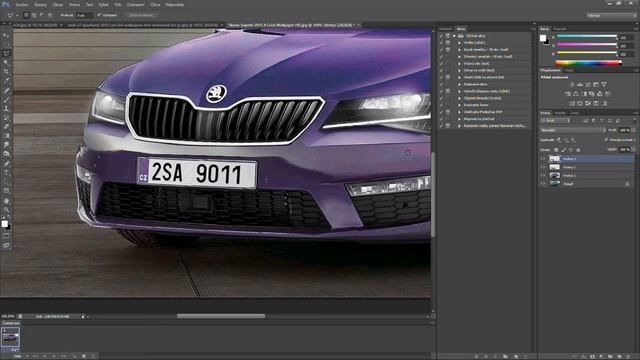Open the Soubor menu
The width and height of the screenshot is (640, 360).
22,5
